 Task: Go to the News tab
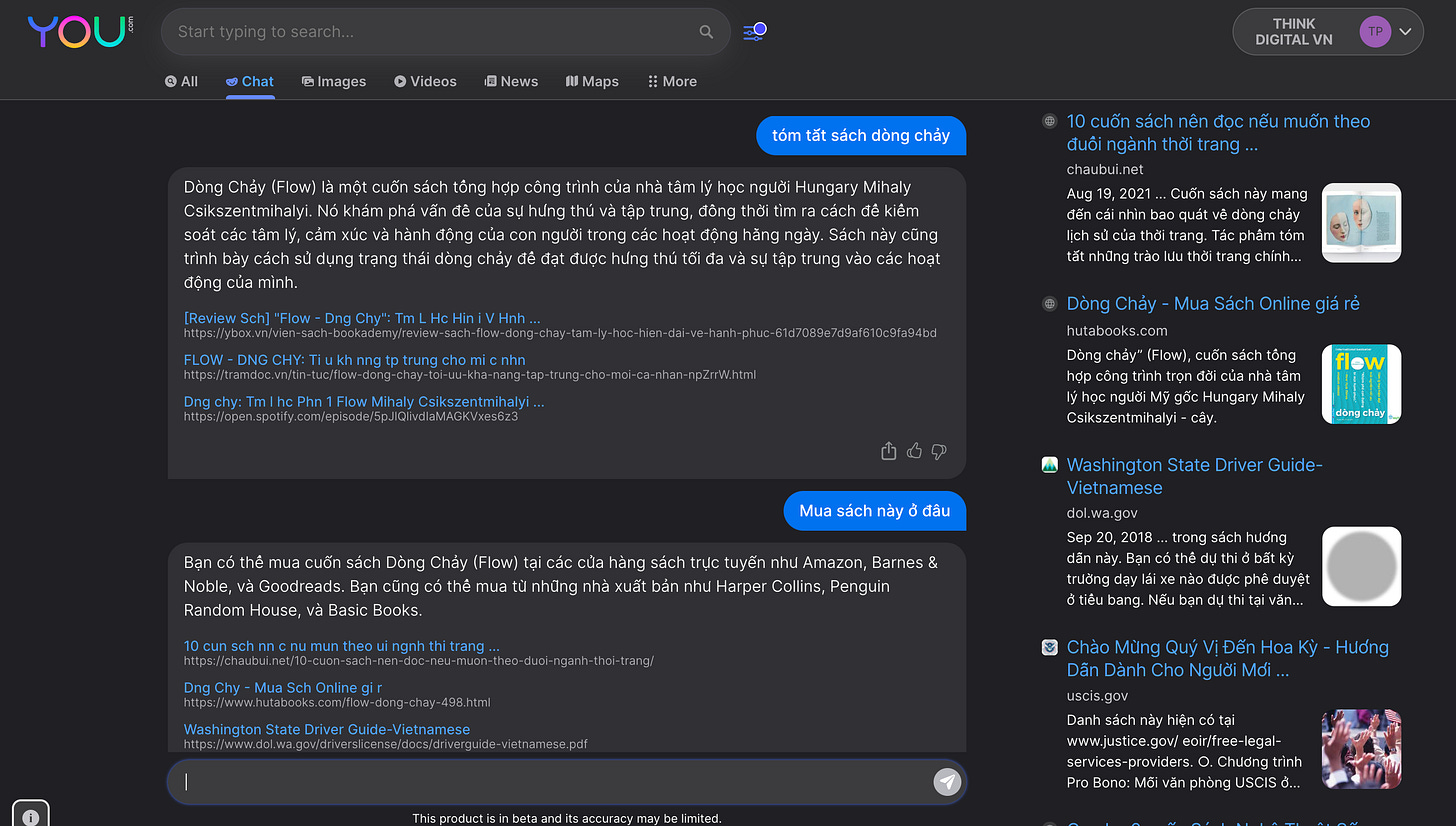[511, 82]
